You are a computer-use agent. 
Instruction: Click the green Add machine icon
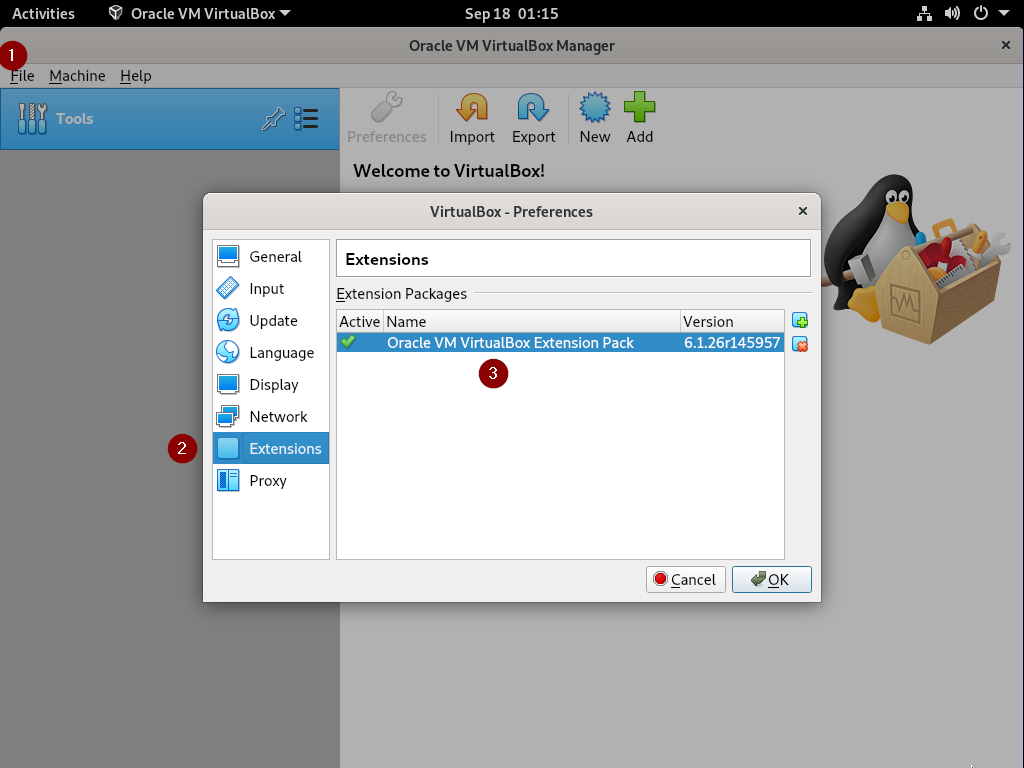click(x=639, y=108)
